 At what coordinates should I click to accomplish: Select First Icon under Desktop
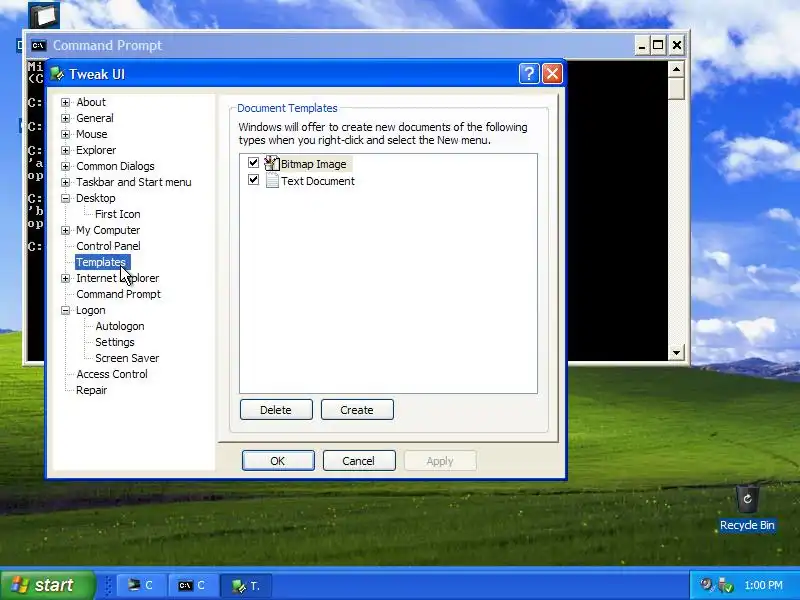click(x=117, y=214)
